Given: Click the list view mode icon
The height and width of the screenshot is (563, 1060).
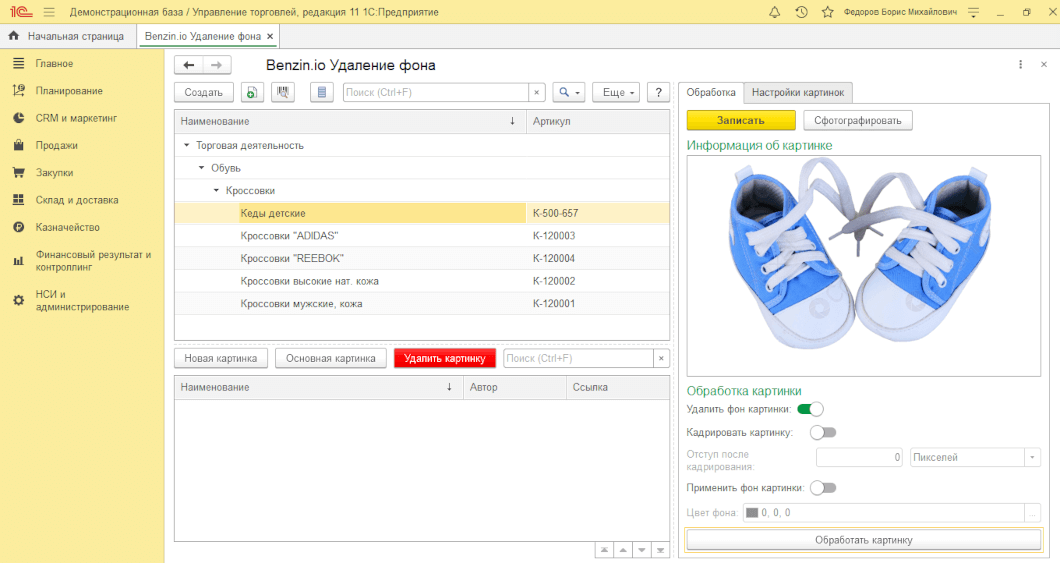Looking at the screenshot, I should click(x=321, y=92).
